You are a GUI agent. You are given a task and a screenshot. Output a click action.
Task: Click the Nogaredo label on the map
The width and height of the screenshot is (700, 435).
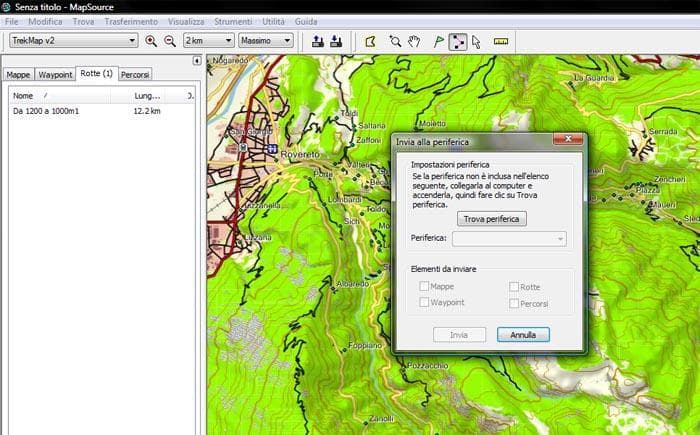230,60
